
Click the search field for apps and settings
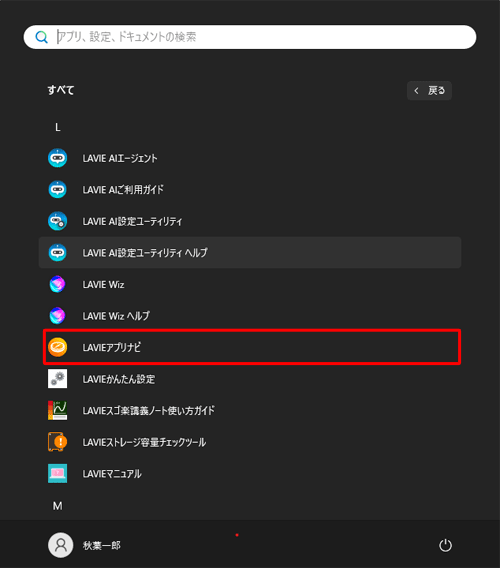250,37
